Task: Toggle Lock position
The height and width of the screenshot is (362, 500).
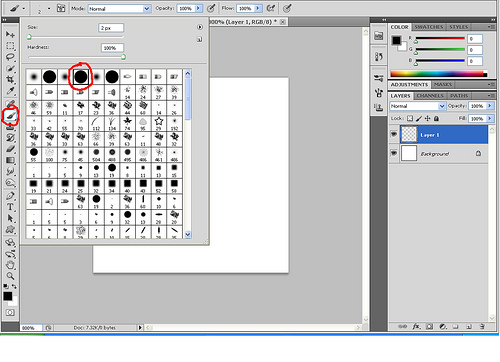Action: [428, 118]
